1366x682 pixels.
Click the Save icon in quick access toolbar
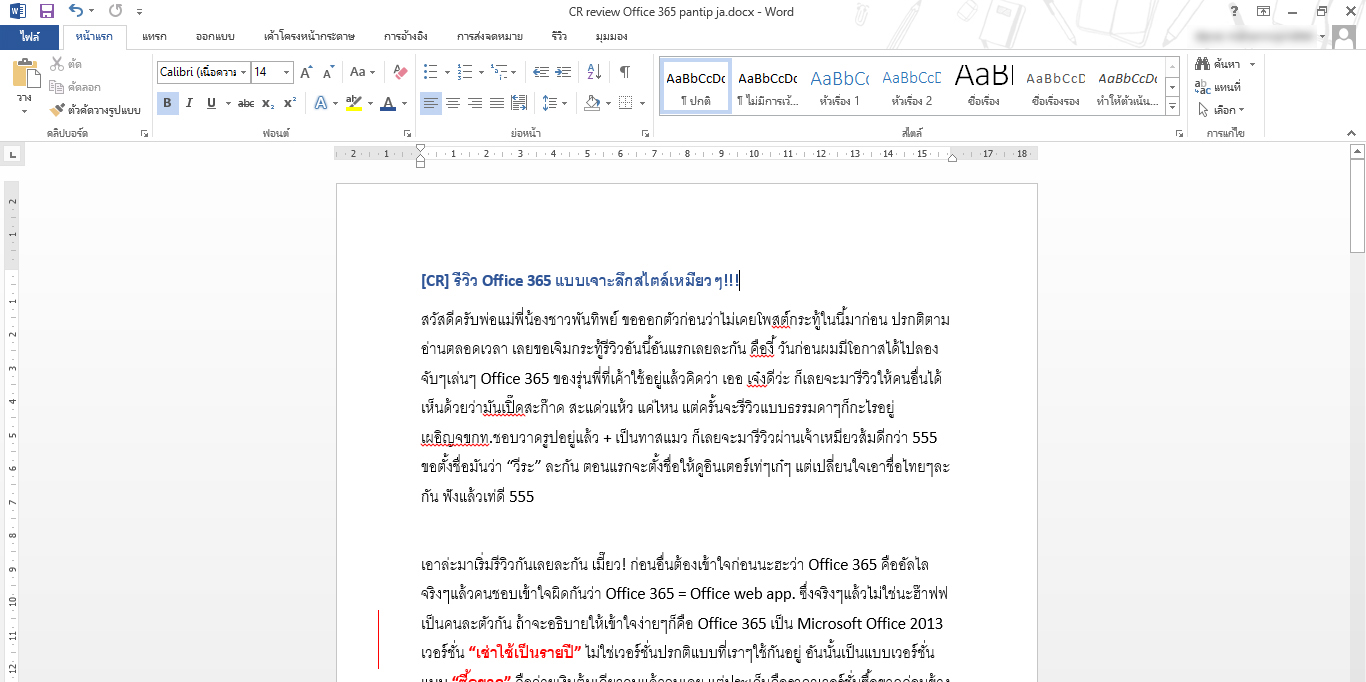click(x=46, y=11)
